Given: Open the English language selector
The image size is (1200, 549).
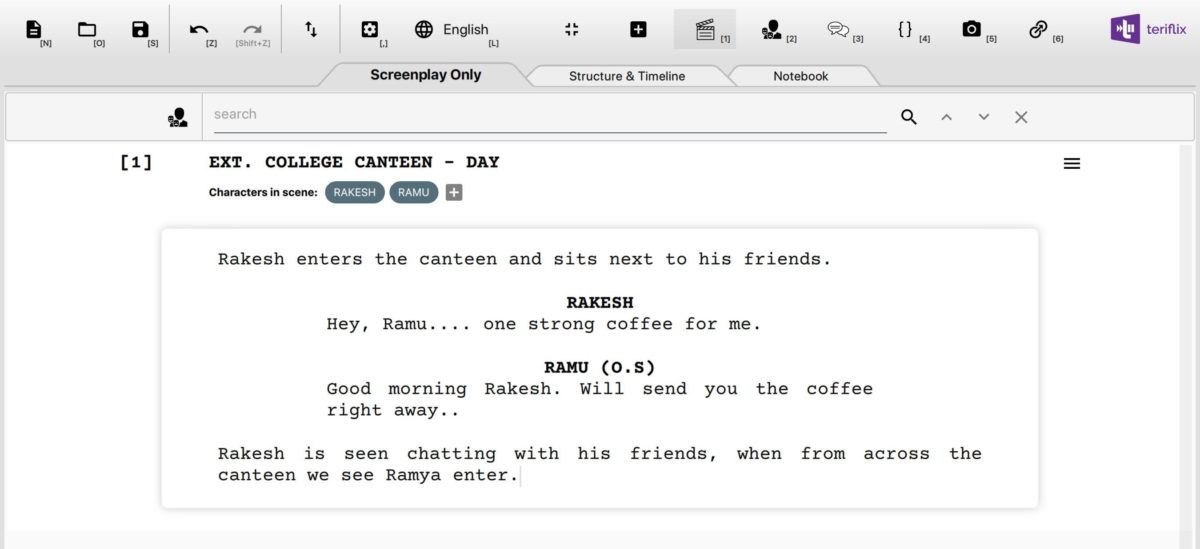Looking at the screenshot, I should [453, 30].
